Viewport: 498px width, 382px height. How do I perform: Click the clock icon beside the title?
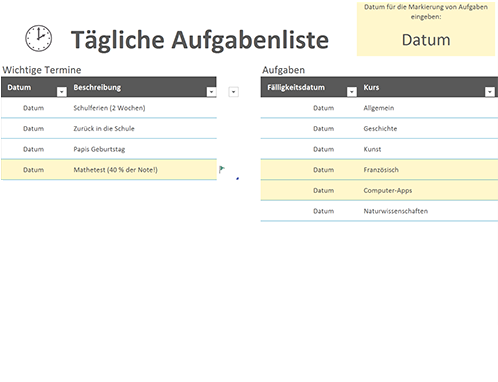click(39, 38)
